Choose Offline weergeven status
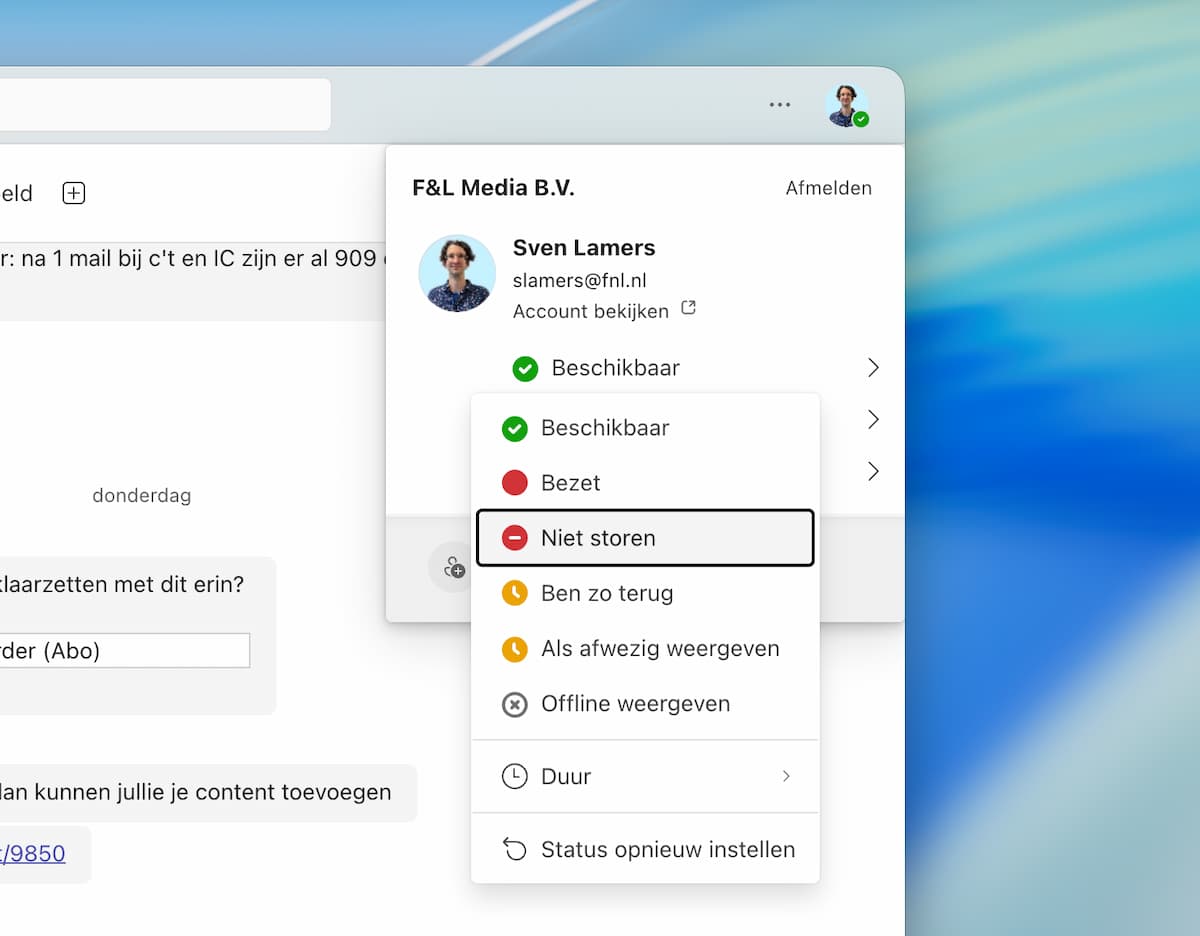This screenshot has width=1200, height=936. tap(635, 704)
